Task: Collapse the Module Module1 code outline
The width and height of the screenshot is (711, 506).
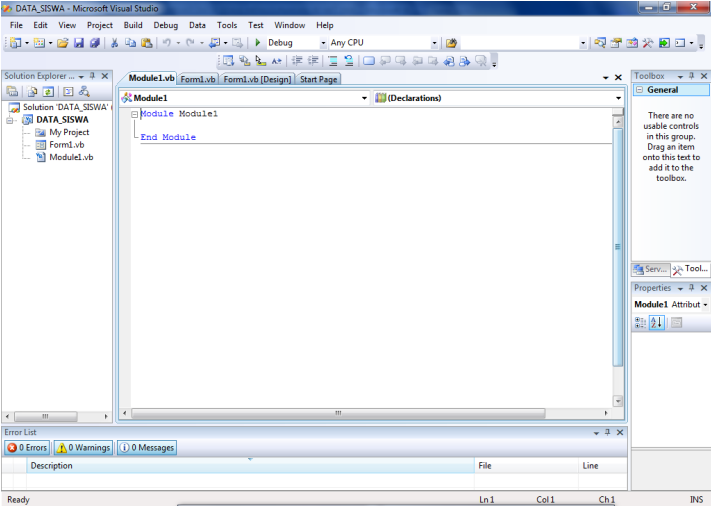Action: pos(135,114)
